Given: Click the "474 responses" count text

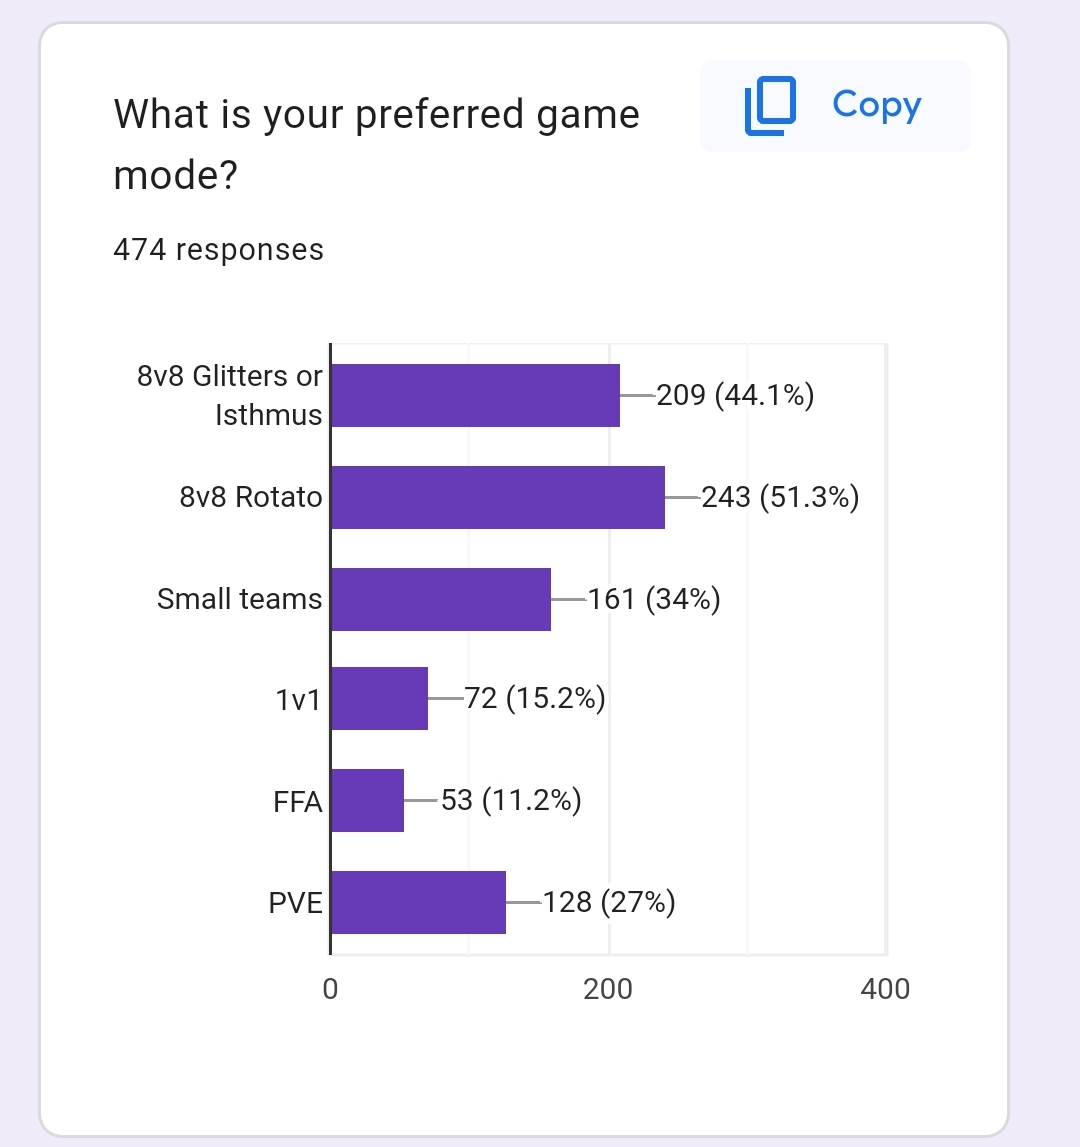Looking at the screenshot, I should tap(219, 249).
